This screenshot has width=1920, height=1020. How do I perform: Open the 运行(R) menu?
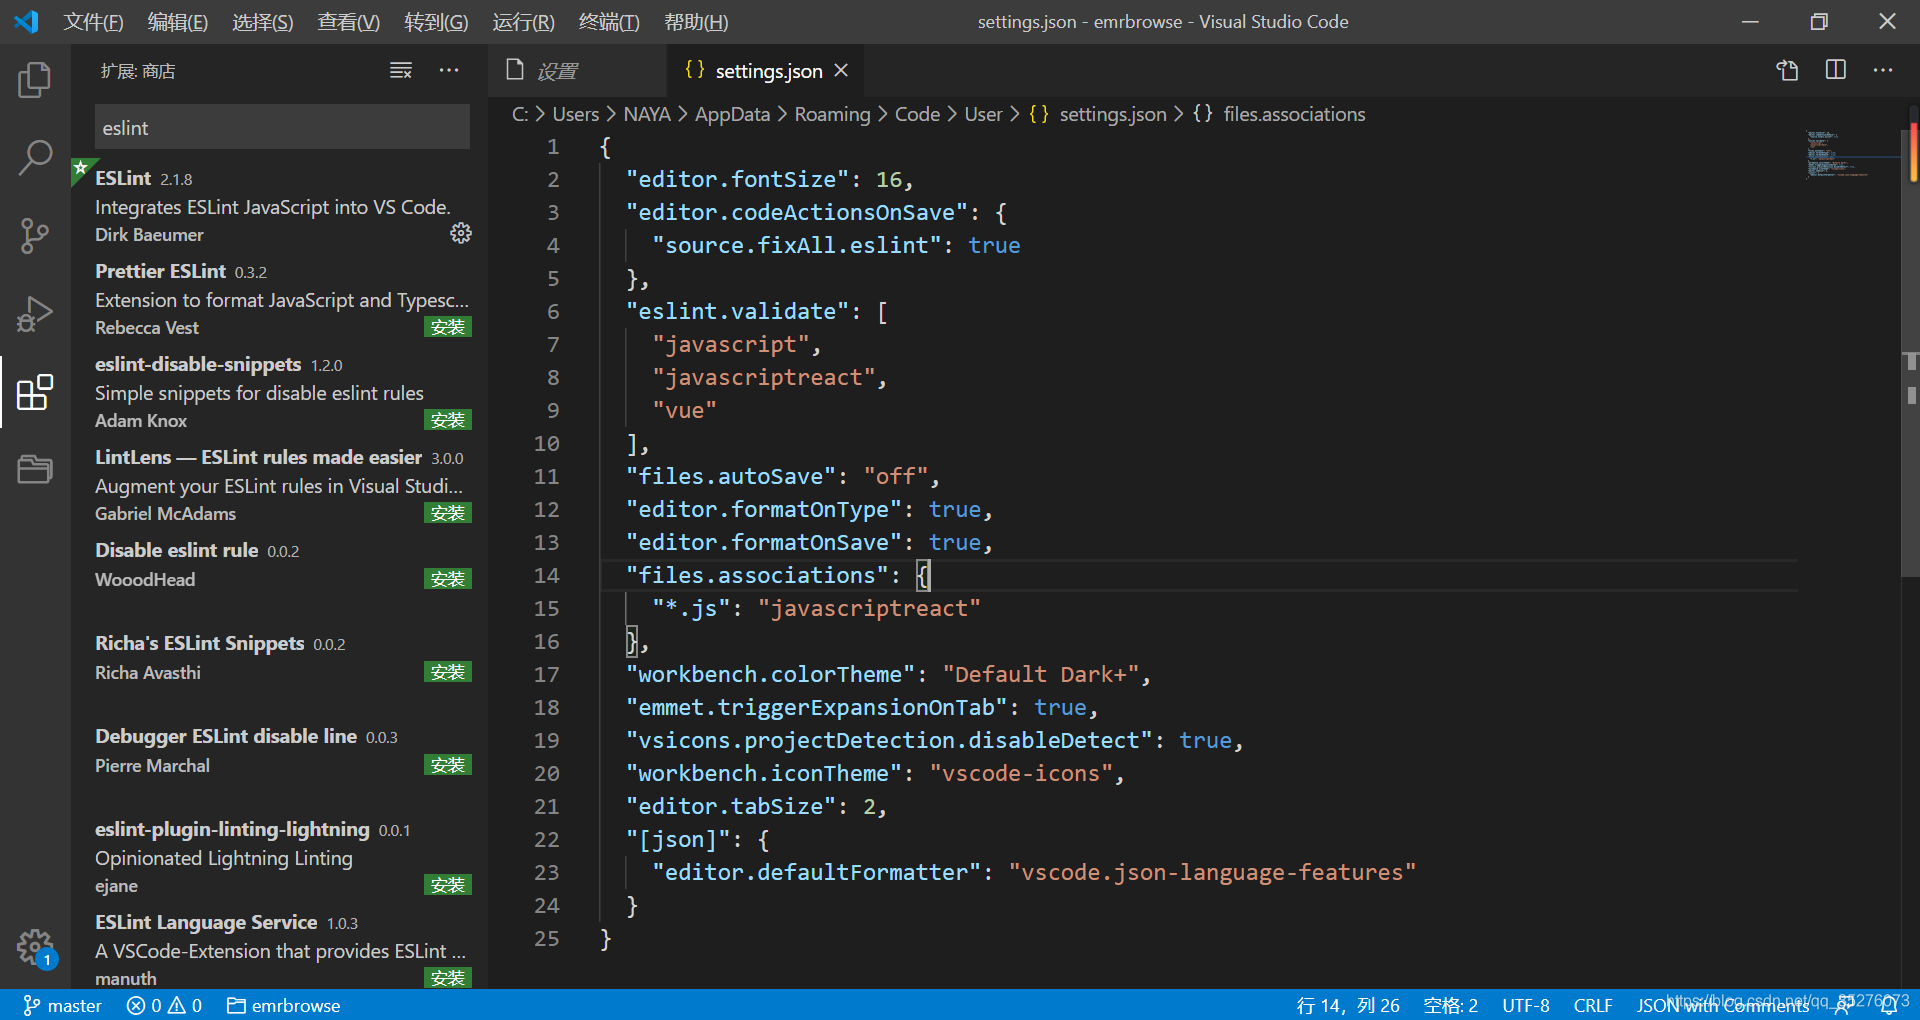click(x=523, y=21)
